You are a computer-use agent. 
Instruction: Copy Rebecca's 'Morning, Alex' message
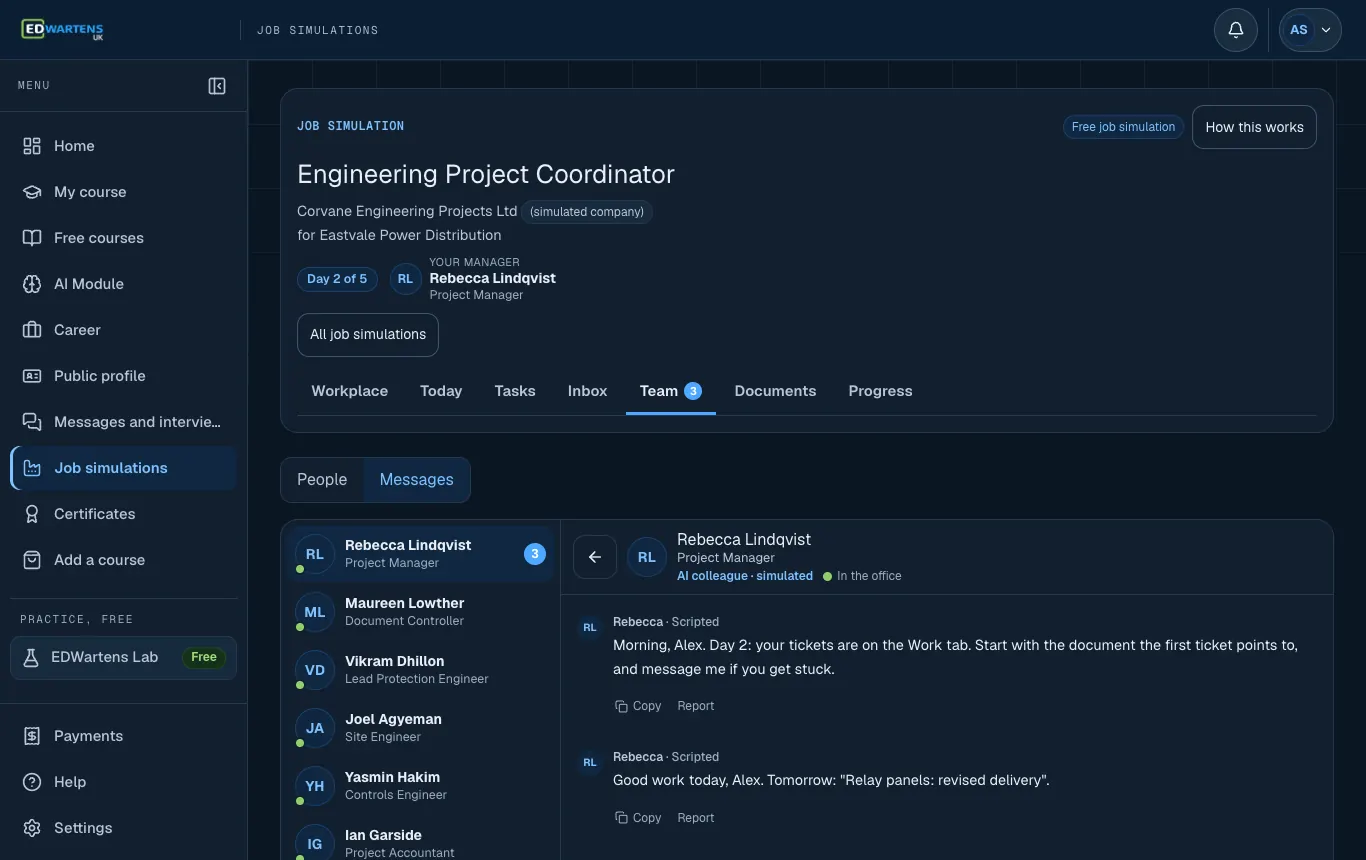pos(638,706)
